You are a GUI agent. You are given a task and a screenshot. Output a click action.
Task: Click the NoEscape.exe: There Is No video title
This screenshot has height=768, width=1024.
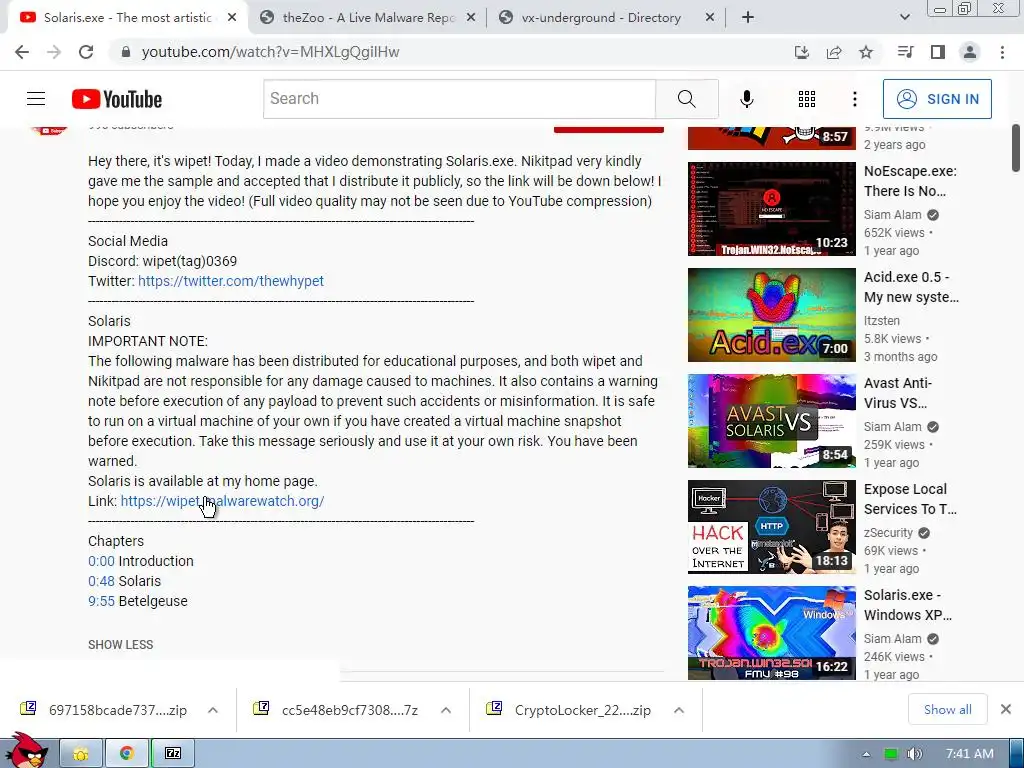pos(910,181)
